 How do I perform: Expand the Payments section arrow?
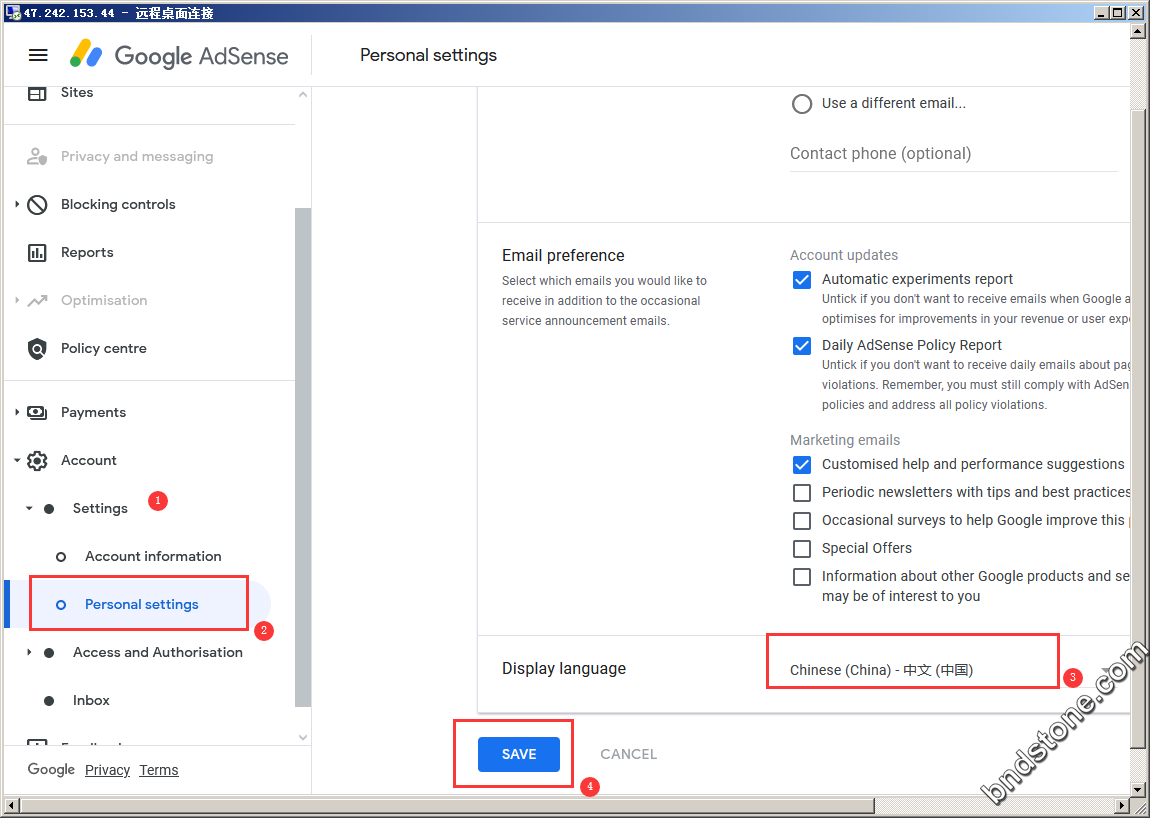(17, 412)
